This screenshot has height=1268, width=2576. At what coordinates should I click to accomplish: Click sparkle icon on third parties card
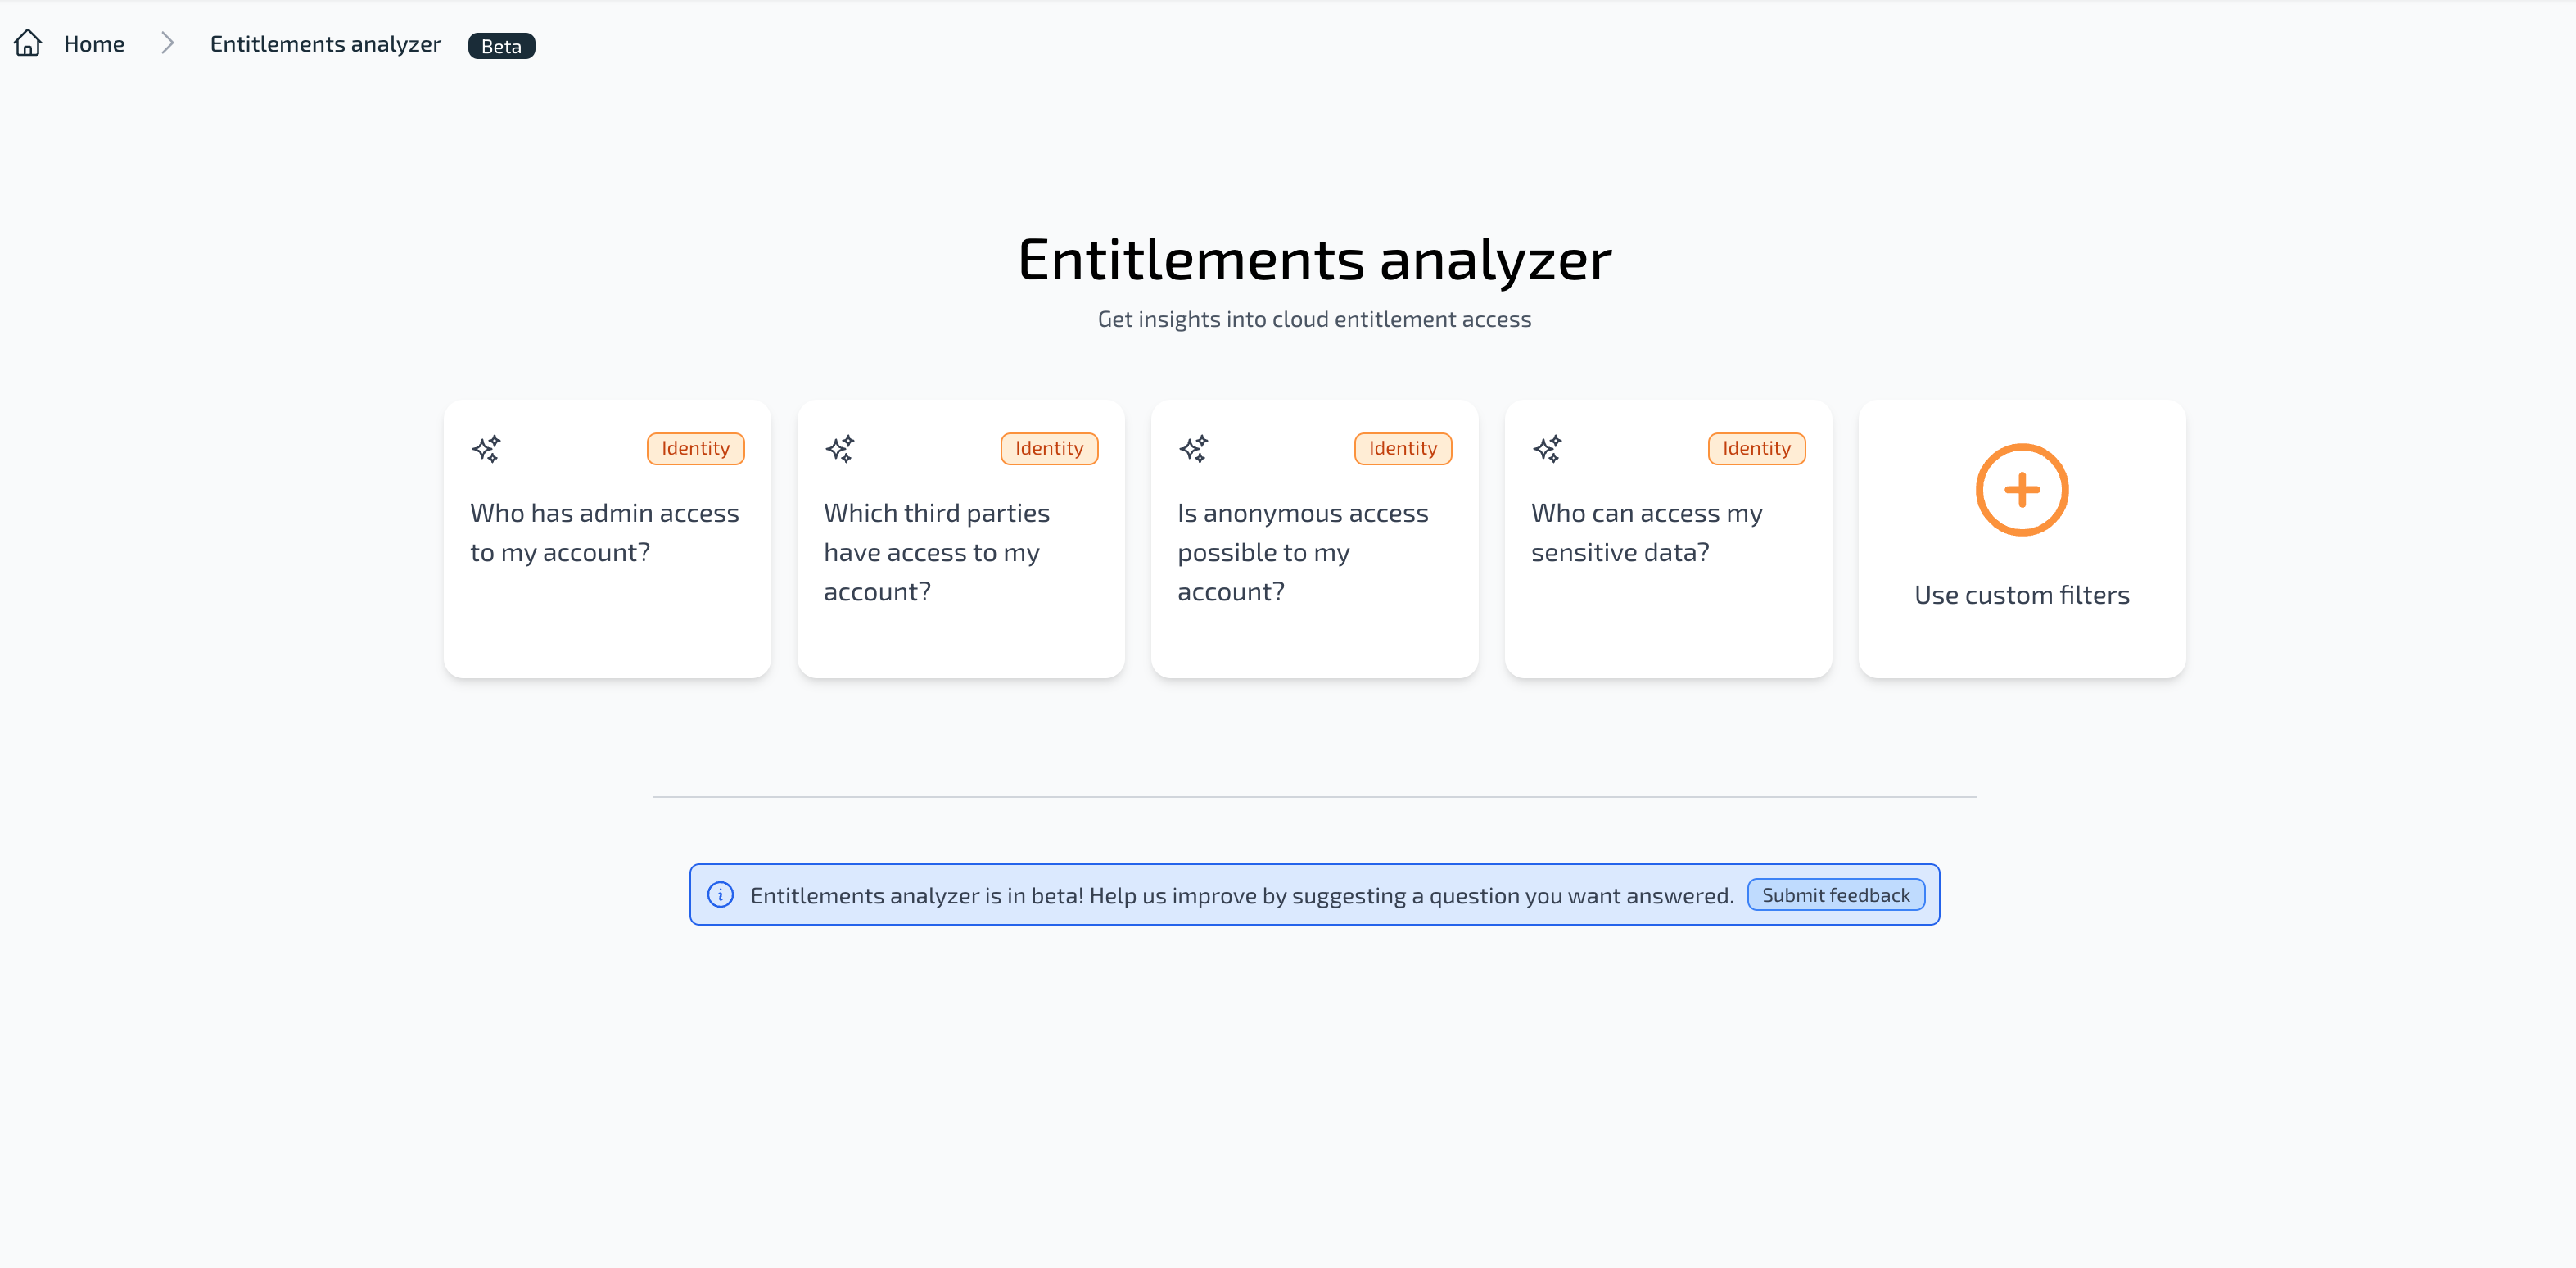click(x=840, y=449)
